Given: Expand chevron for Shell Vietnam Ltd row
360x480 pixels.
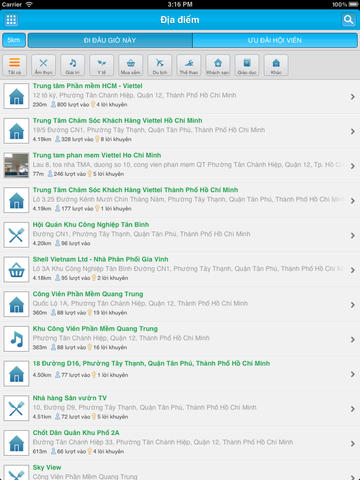Looking at the screenshot, I should pos(352,270).
